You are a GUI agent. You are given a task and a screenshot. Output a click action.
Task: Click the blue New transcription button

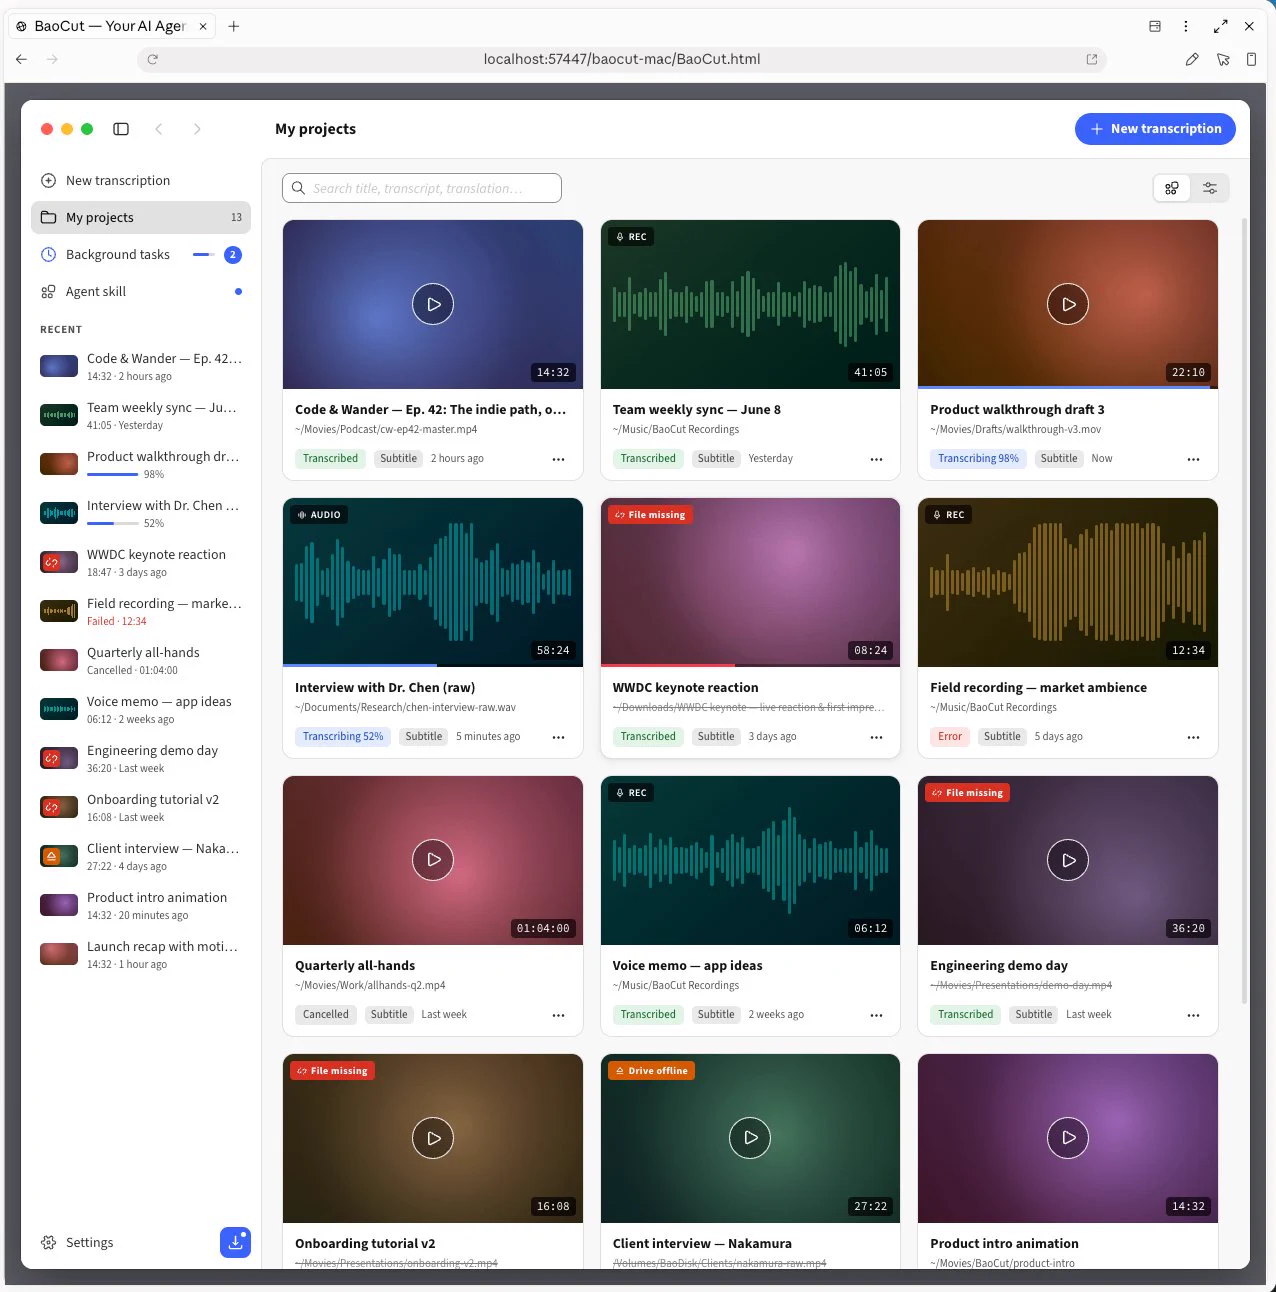pos(1155,129)
